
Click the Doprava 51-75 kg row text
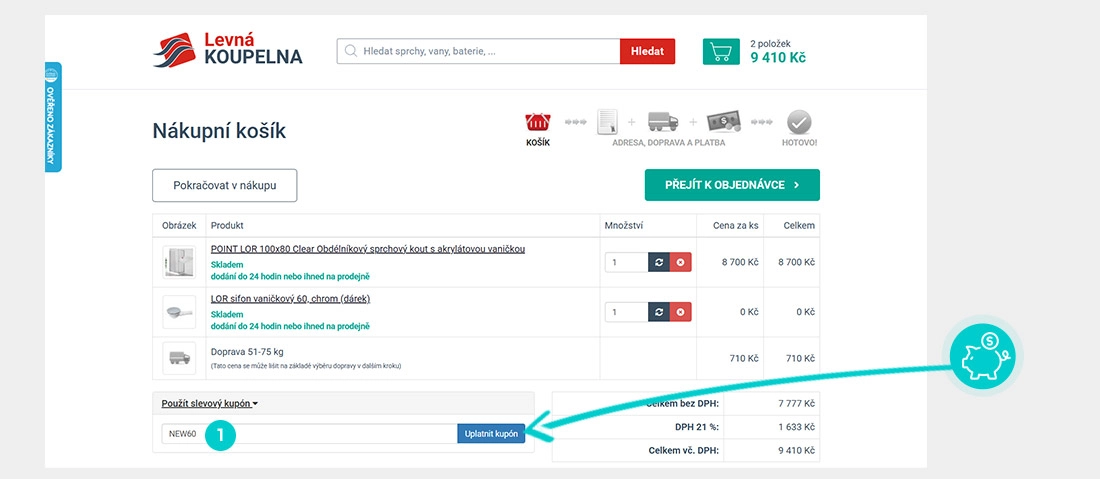click(247, 352)
